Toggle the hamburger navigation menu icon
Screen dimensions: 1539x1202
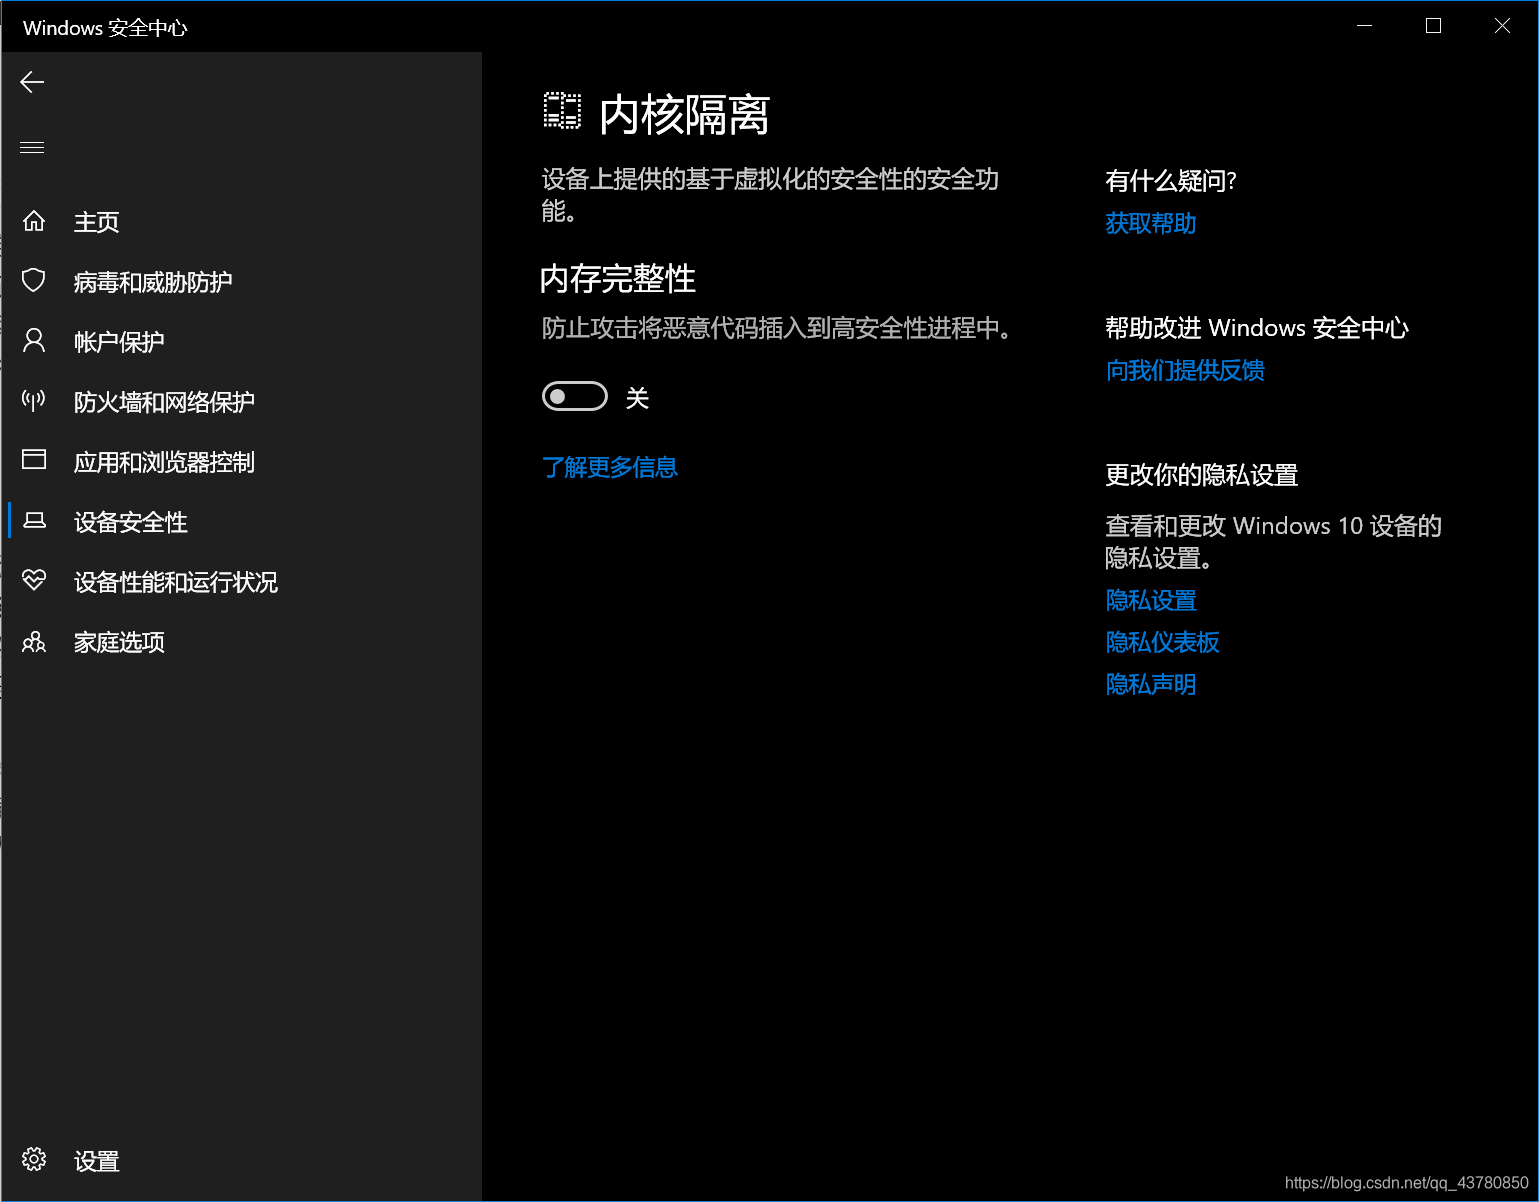(x=32, y=147)
